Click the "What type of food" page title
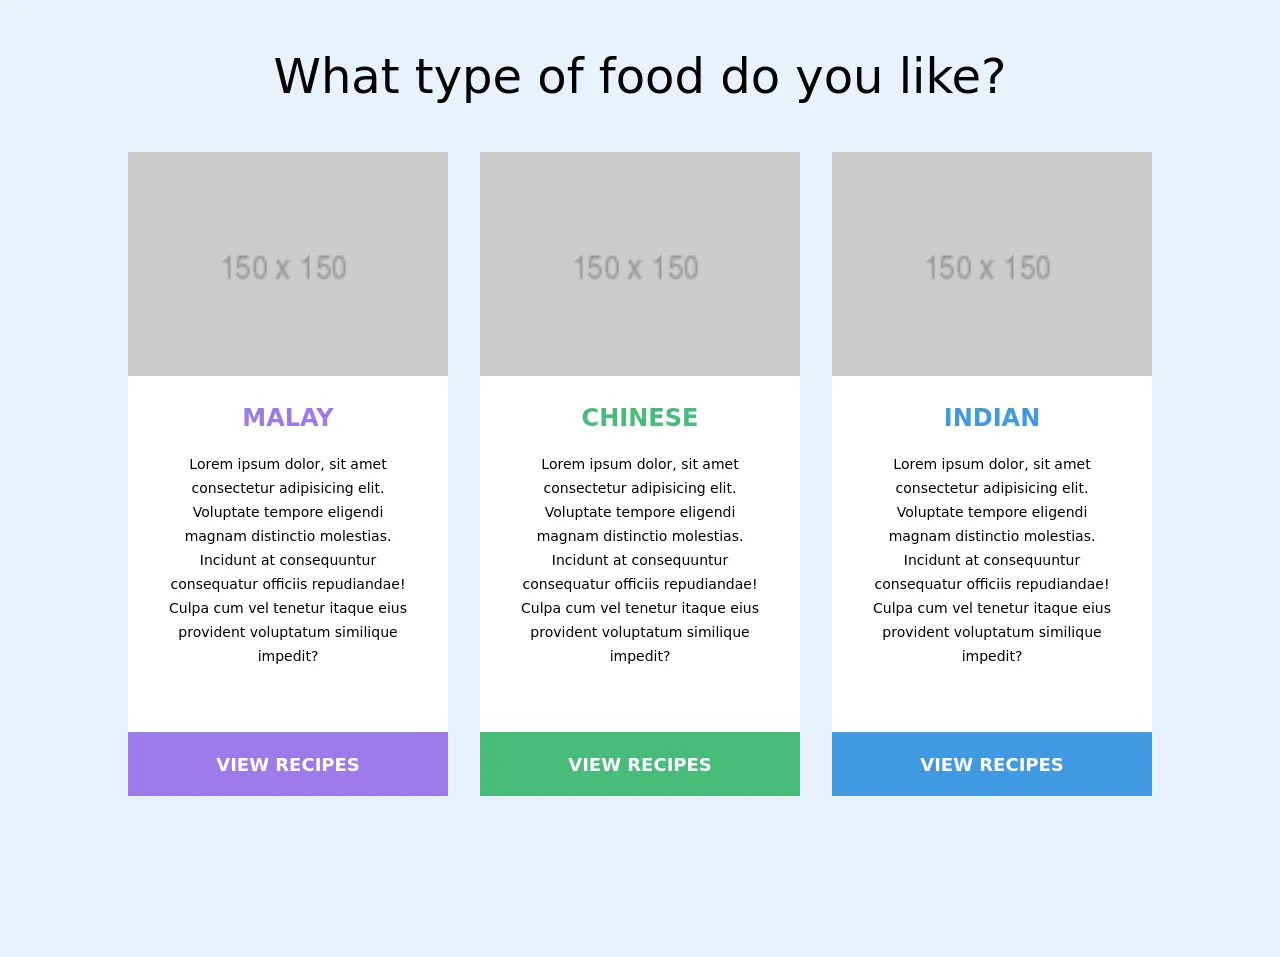The image size is (1280, 957). (x=640, y=77)
